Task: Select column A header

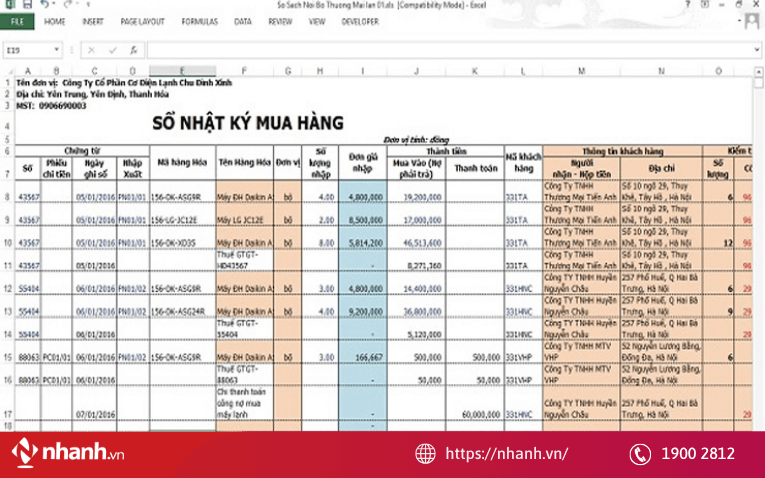Action: 28,71
